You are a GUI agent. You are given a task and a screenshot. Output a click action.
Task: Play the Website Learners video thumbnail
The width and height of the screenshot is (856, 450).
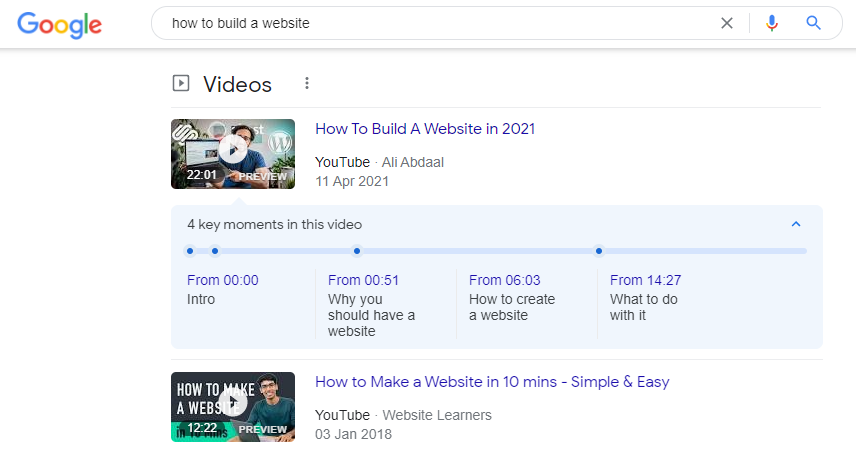point(233,407)
